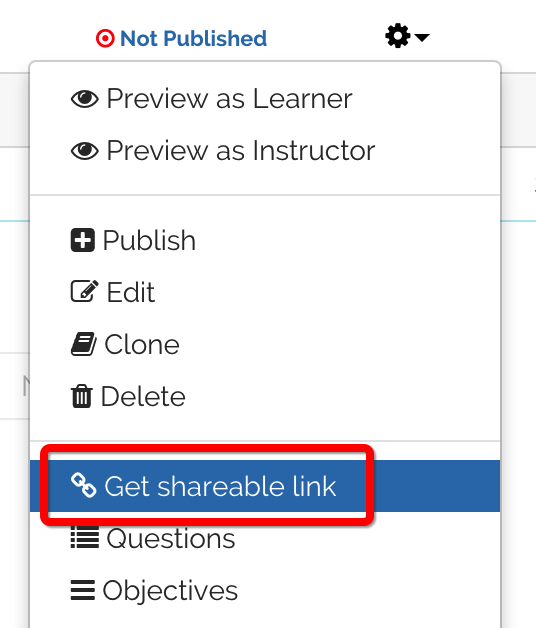Image resolution: width=536 pixels, height=628 pixels.
Task: Click the eye icon beside Preview as Learner
Action: tap(85, 99)
